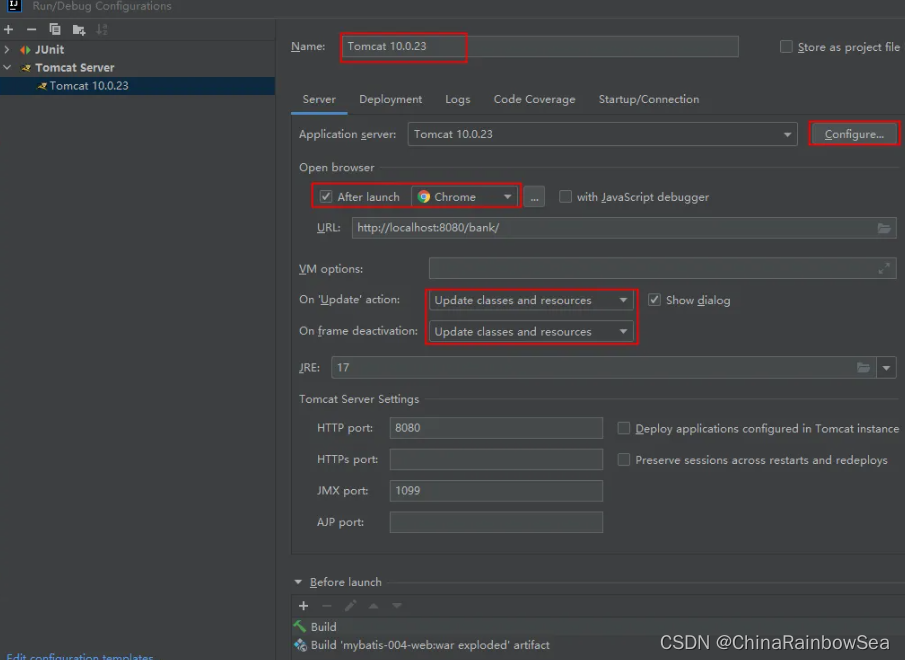Remove selected before launch task

click(327, 605)
